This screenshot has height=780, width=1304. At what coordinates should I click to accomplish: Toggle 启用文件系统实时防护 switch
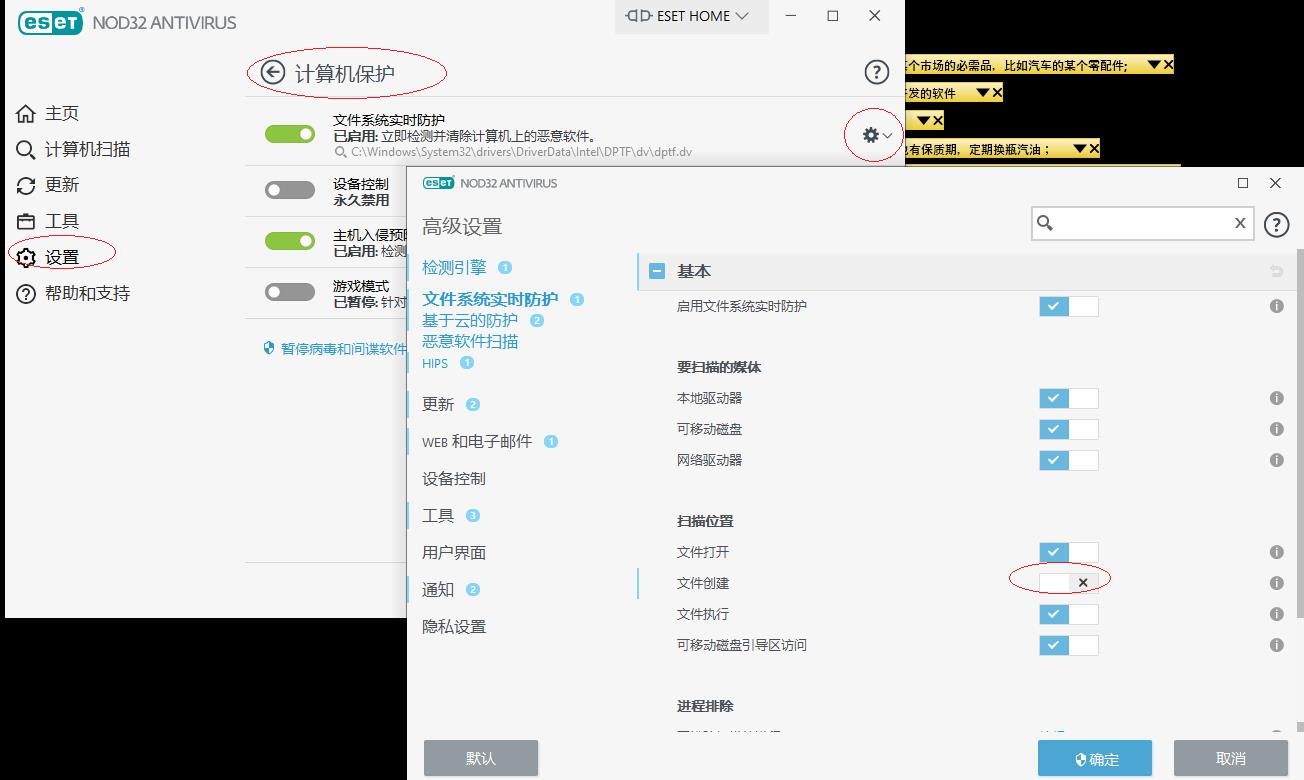pos(1069,306)
